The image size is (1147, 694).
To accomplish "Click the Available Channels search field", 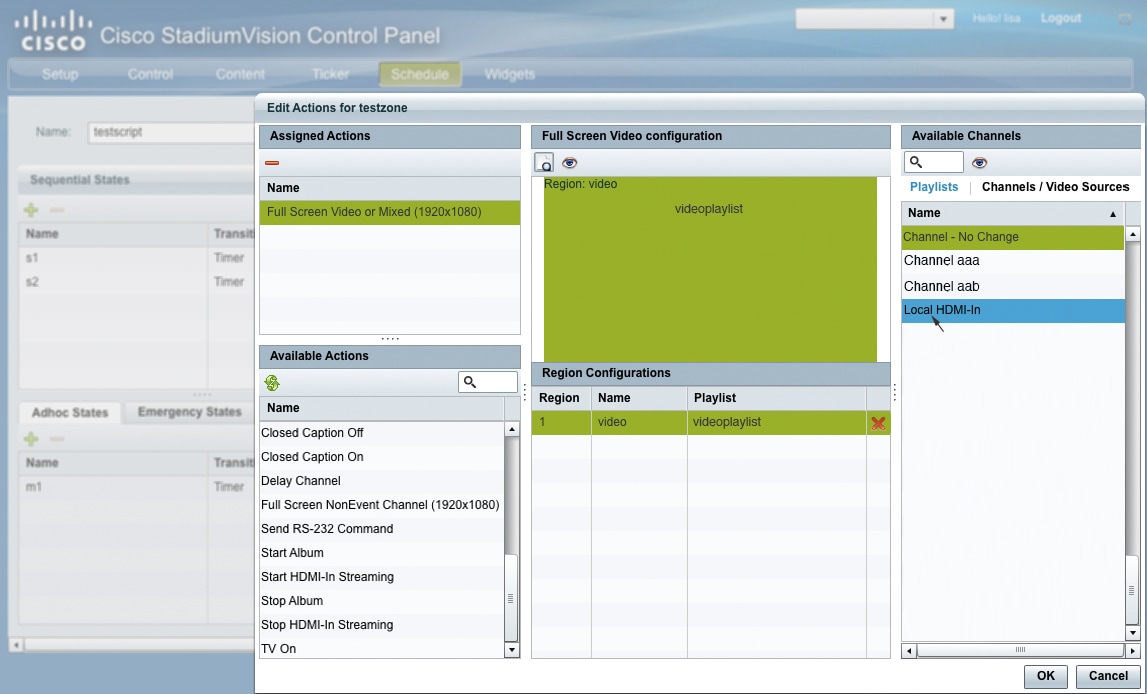I will pos(933,162).
